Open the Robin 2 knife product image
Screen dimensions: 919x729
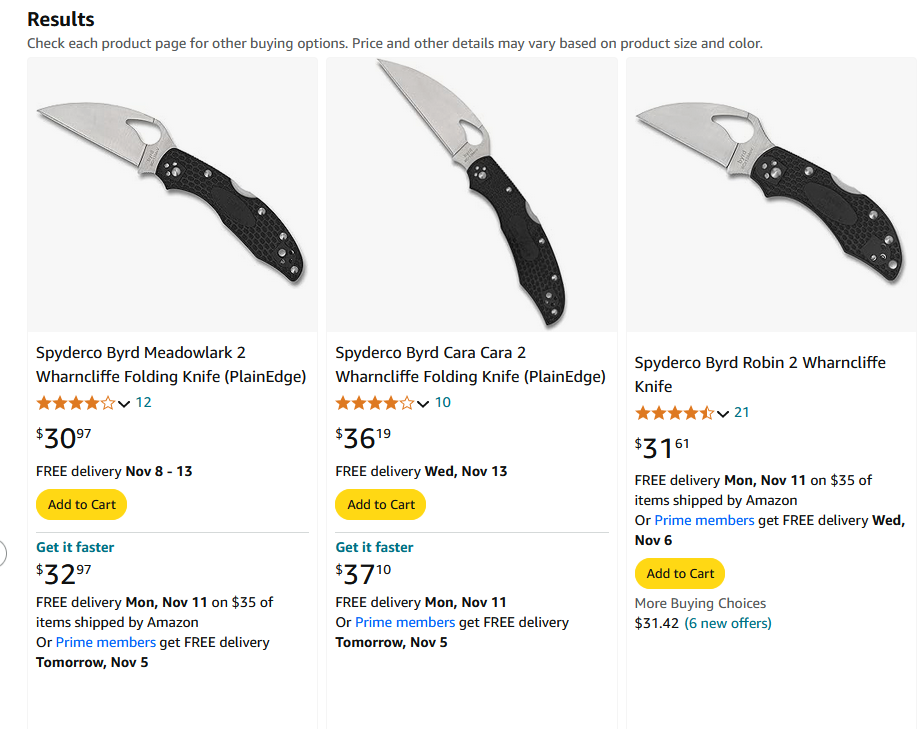tap(770, 190)
